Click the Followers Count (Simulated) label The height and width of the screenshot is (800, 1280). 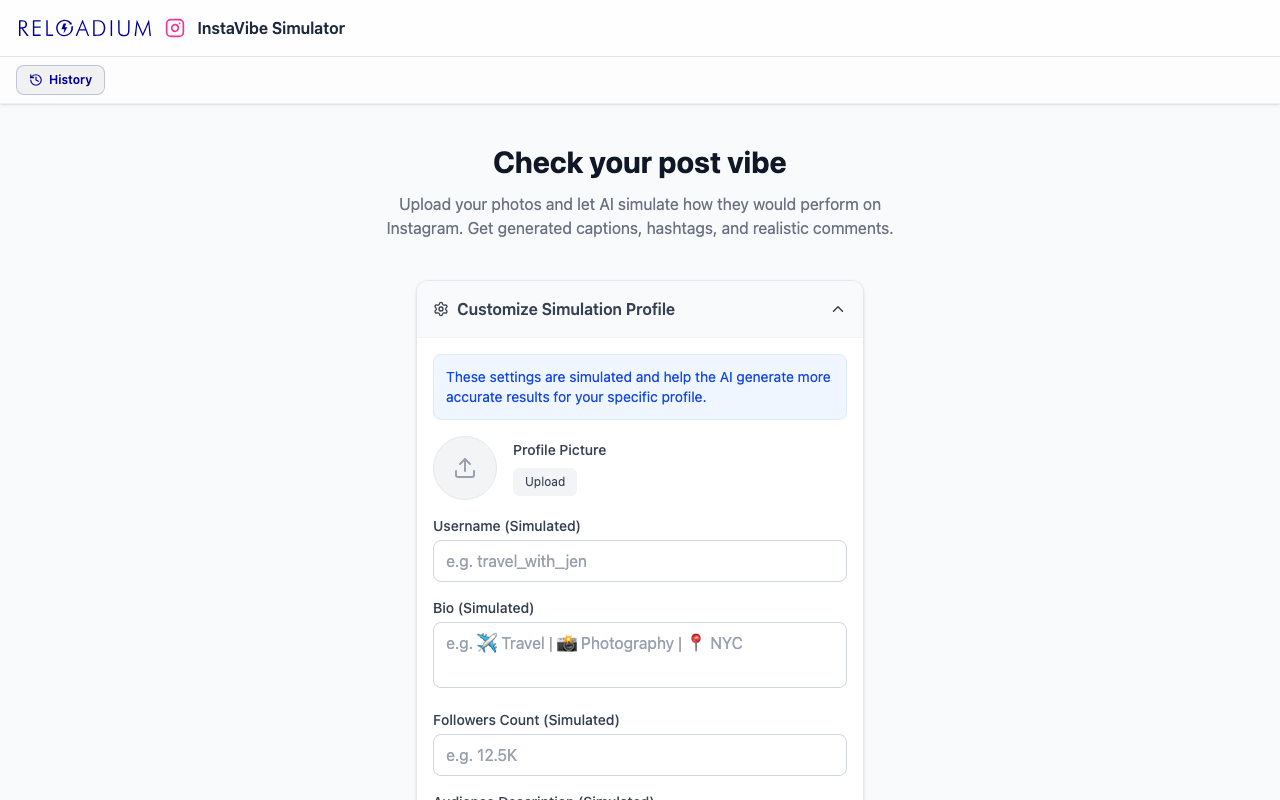(526, 720)
